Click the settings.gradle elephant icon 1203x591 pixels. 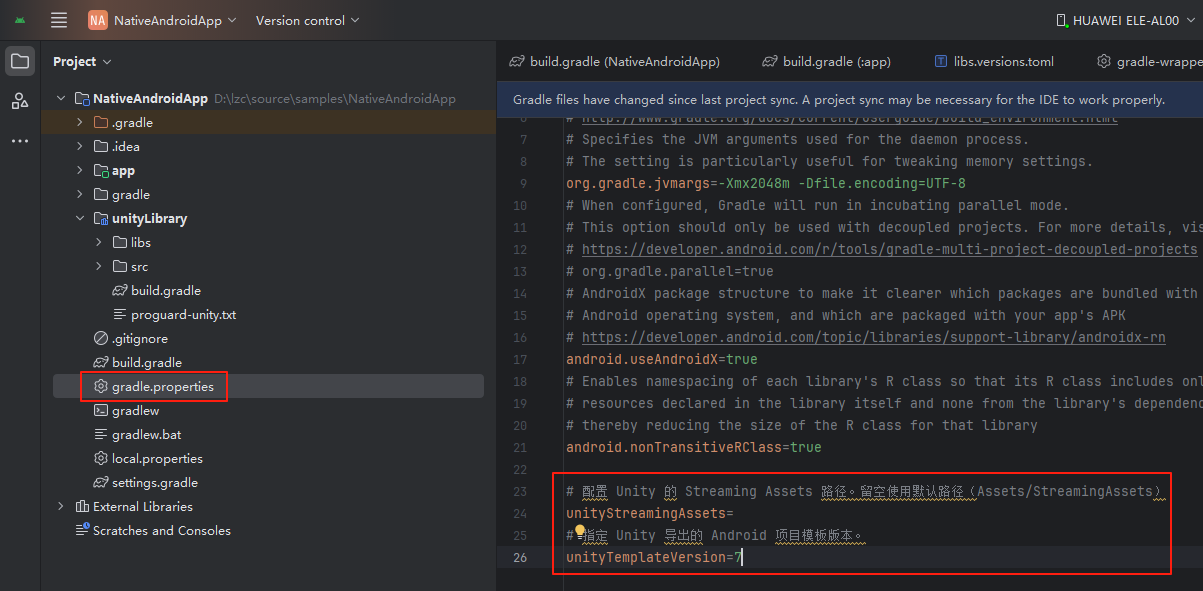[101, 483]
